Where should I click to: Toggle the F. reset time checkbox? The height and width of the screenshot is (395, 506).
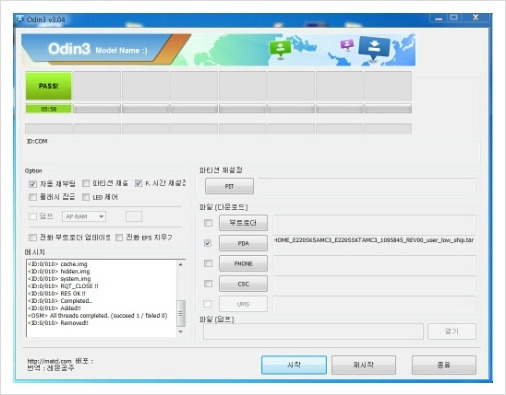[x=139, y=183]
